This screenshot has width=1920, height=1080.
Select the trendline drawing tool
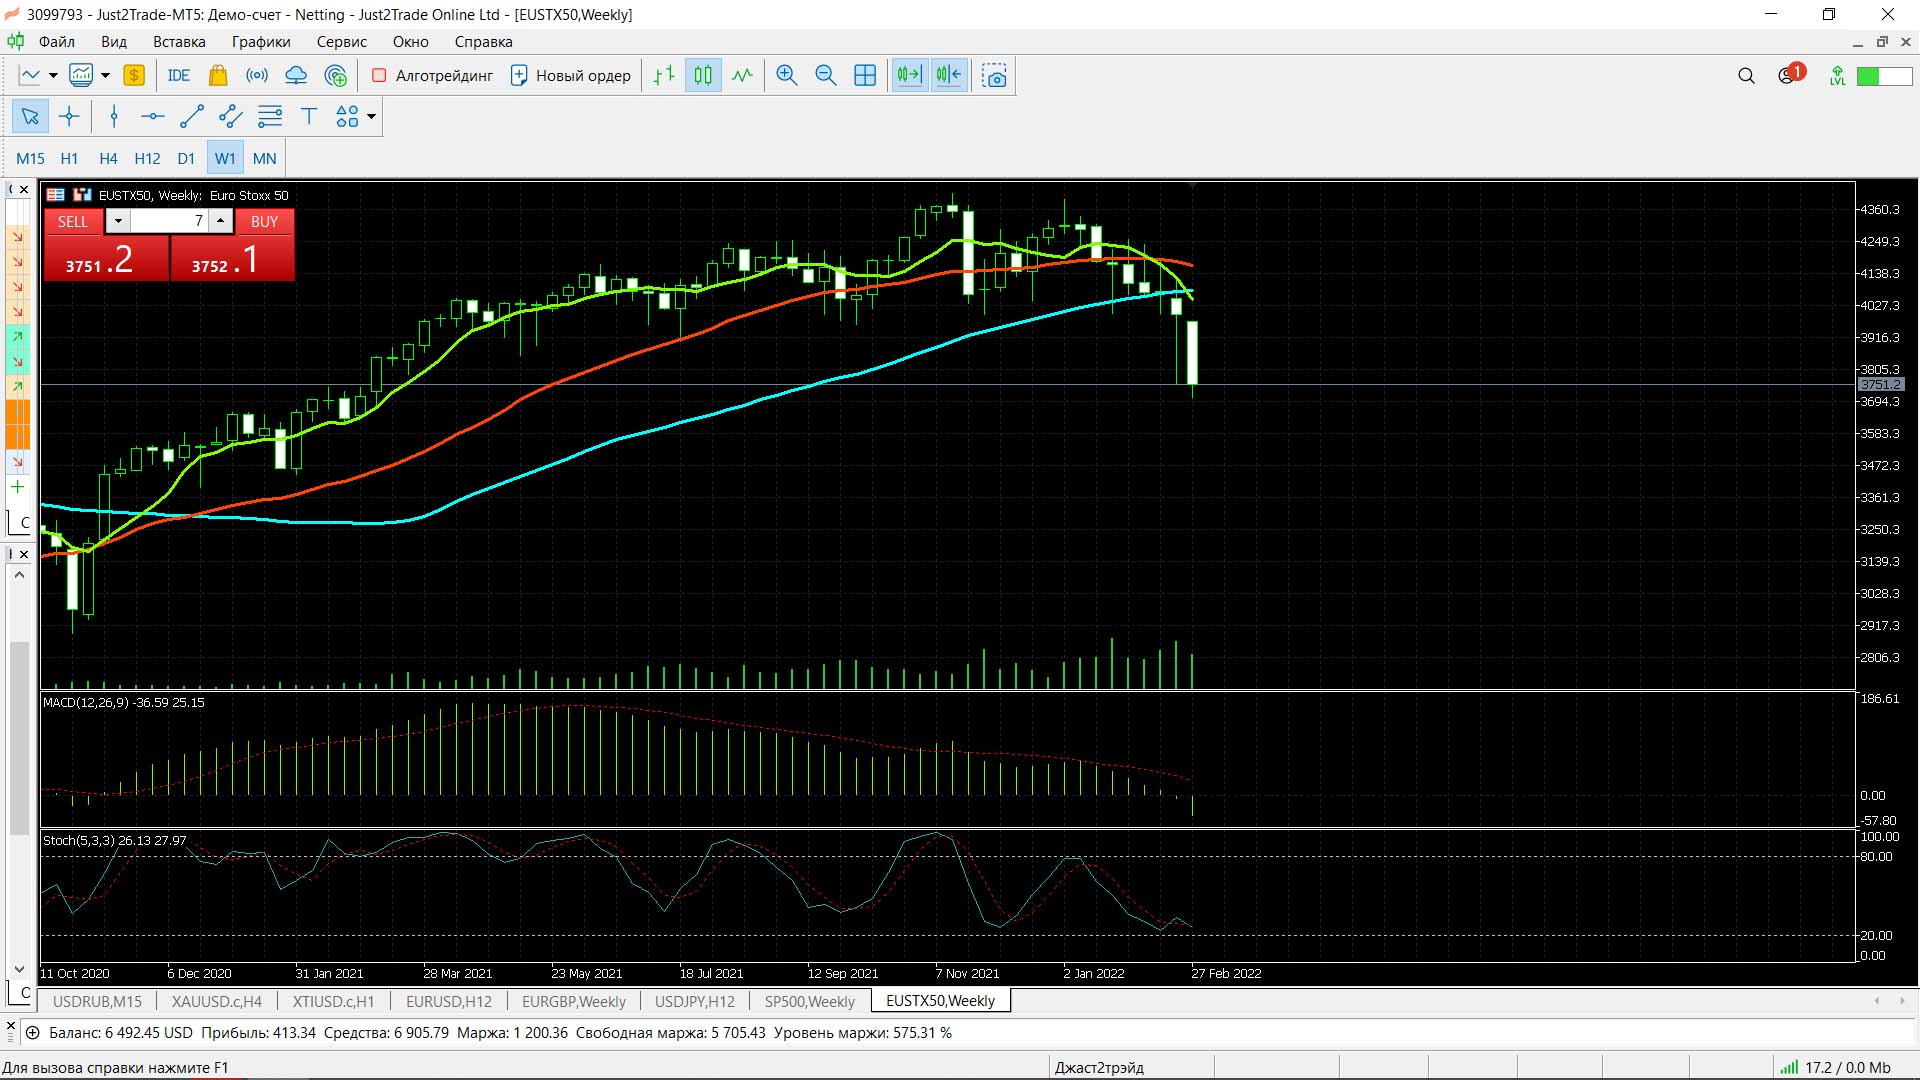191,116
